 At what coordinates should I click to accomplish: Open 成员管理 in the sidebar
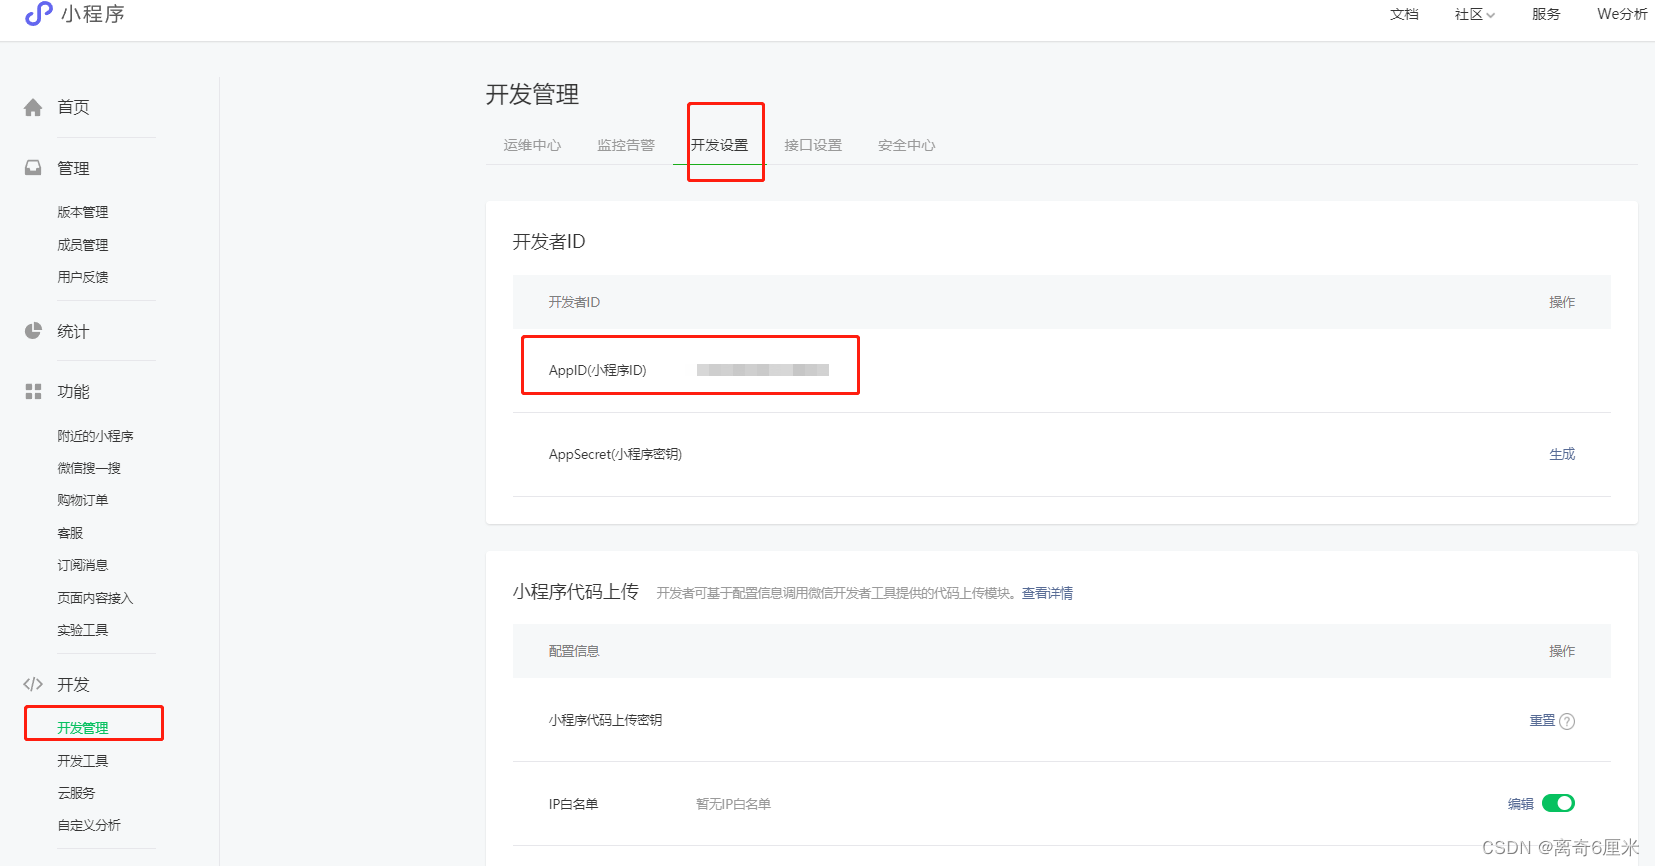(x=83, y=244)
